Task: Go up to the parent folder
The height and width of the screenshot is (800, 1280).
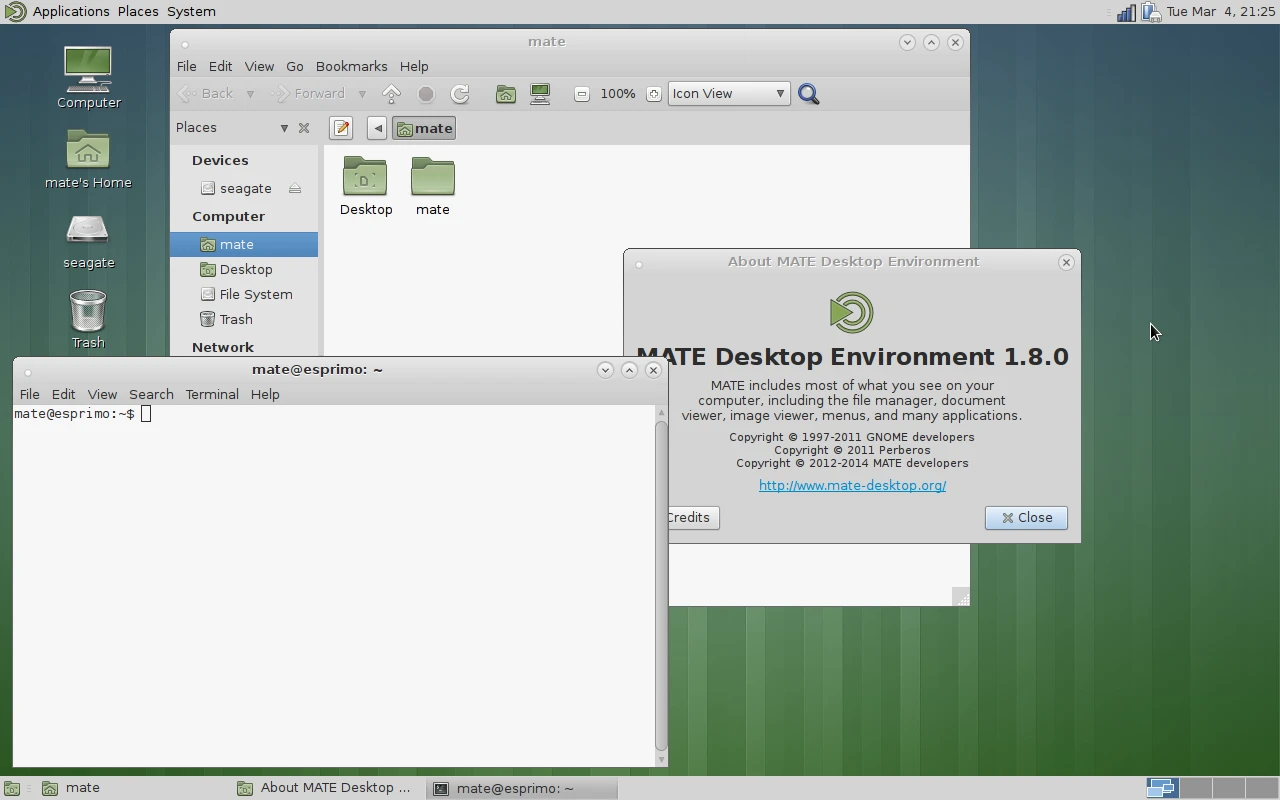Action: click(x=392, y=94)
